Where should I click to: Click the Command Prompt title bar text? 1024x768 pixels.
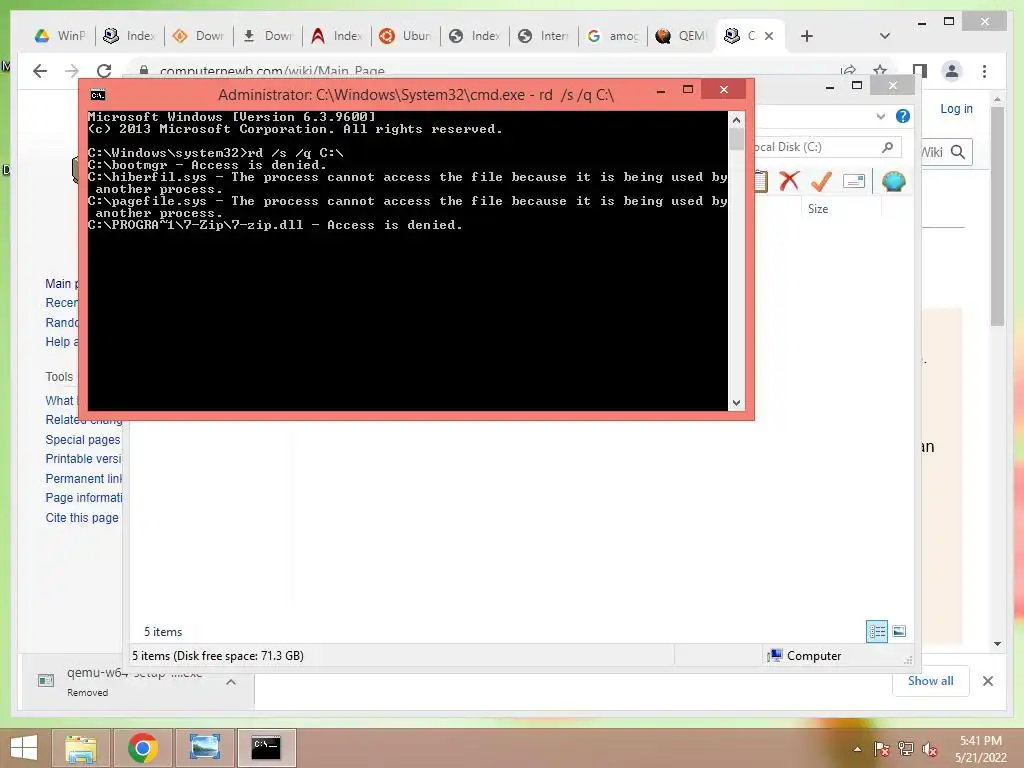pos(415,95)
